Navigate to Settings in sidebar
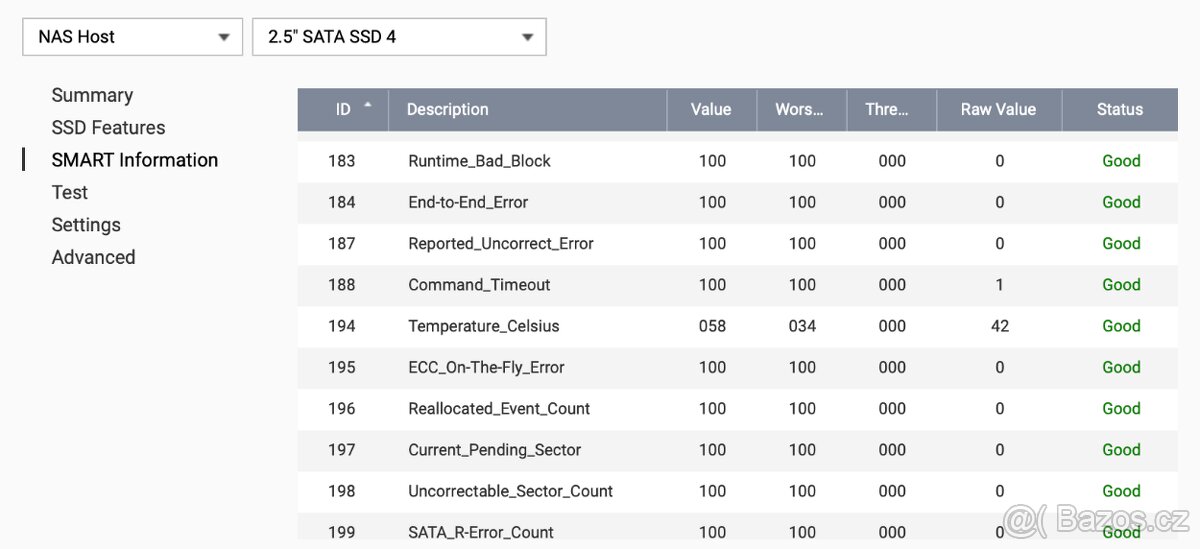Image resolution: width=1200 pixels, height=549 pixels. tap(86, 225)
